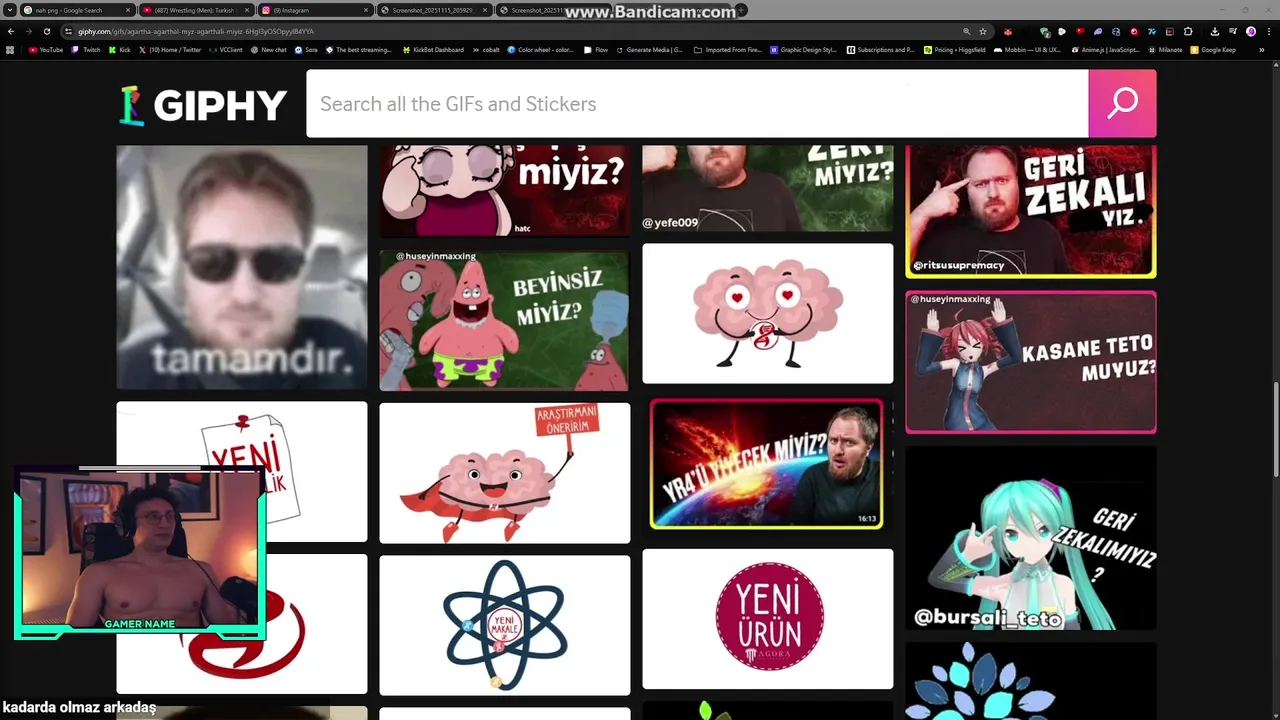Open the Kick bookmark
The width and height of the screenshot is (1280, 720).
120,49
